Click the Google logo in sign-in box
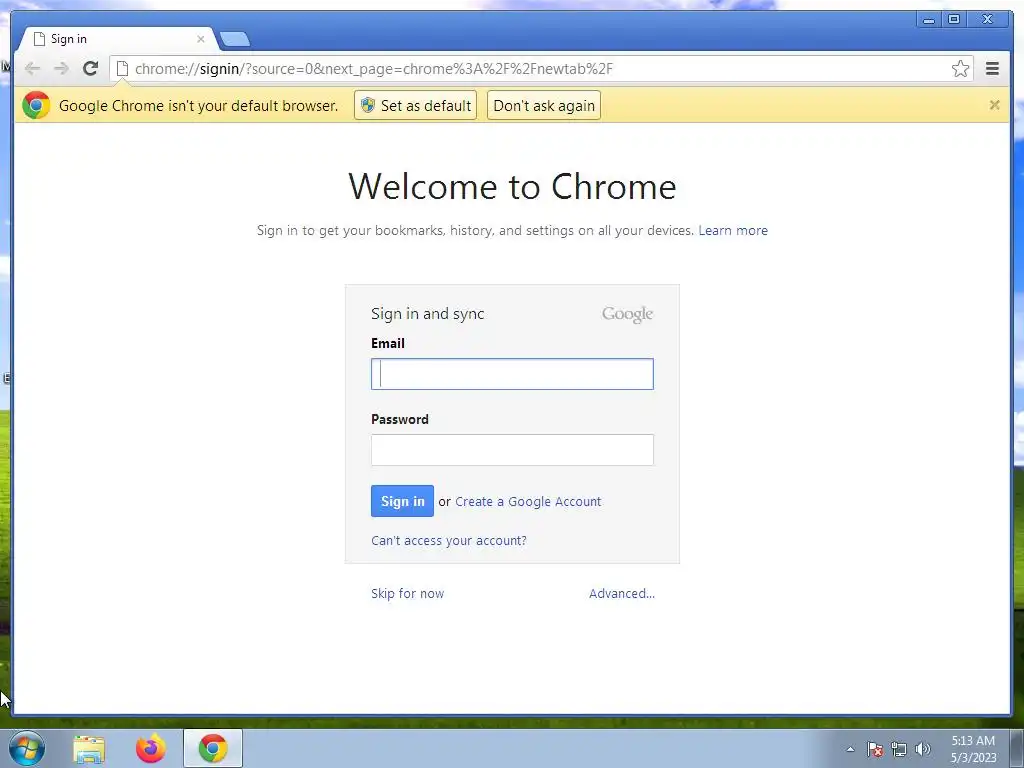1024x768 pixels. click(x=627, y=314)
